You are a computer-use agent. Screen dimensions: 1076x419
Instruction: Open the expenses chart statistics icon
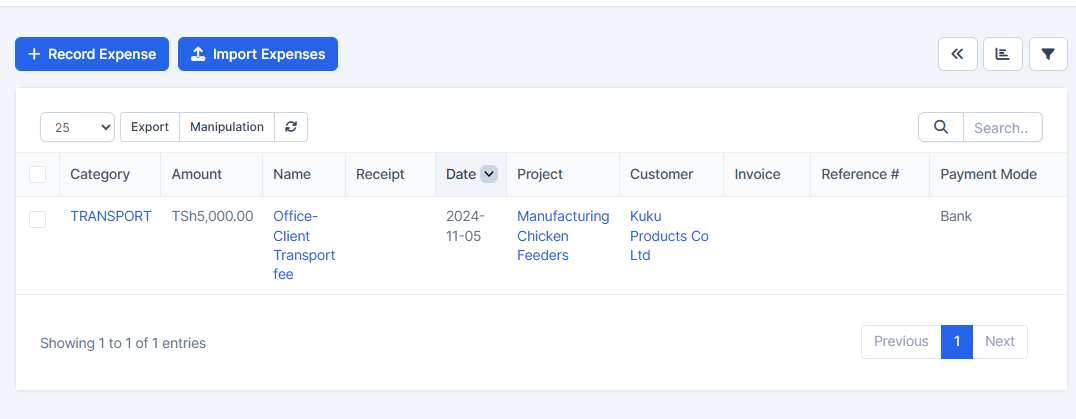click(1002, 54)
